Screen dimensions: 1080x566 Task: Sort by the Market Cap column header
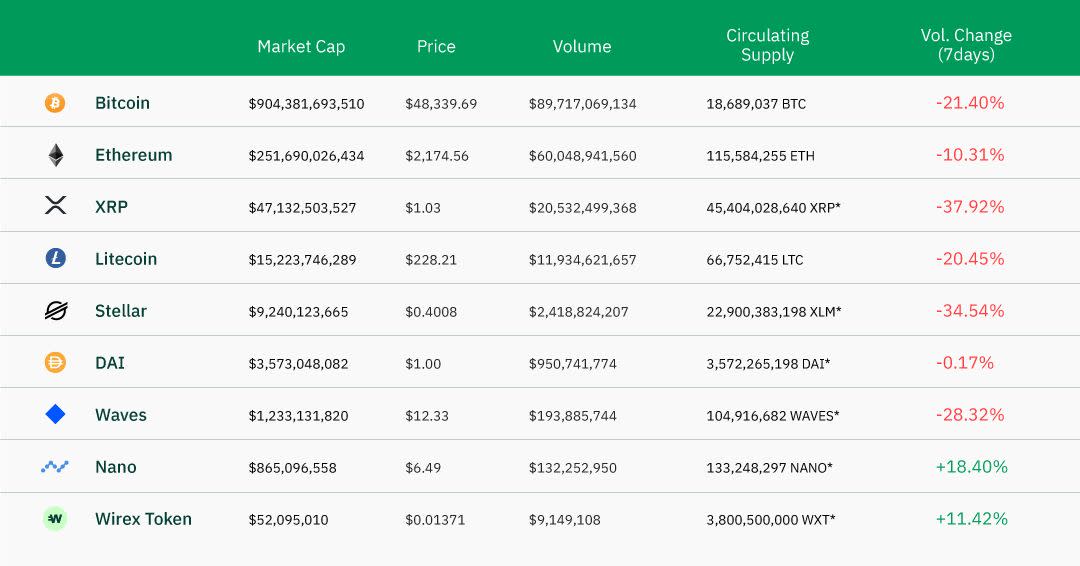(x=301, y=46)
